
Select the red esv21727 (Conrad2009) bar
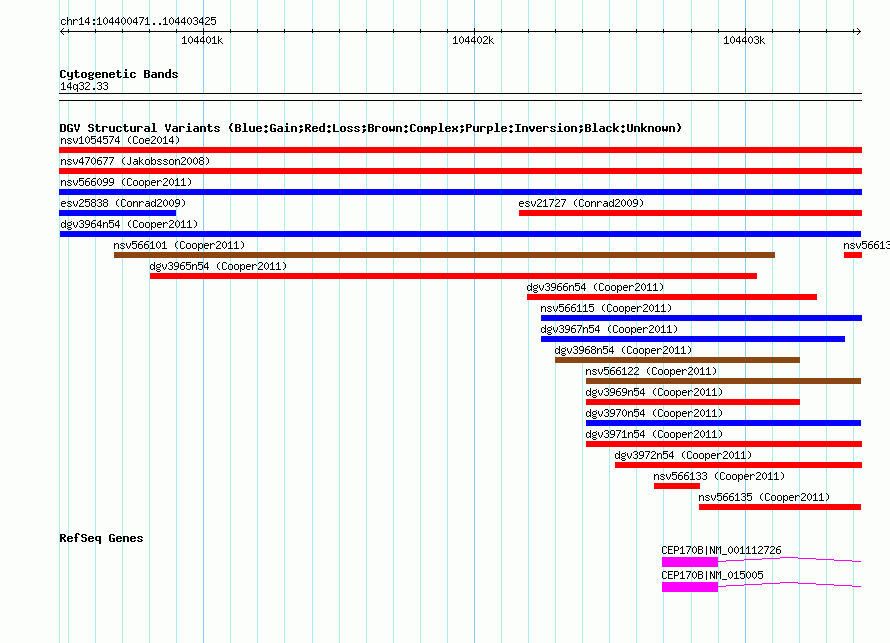click(x=690, y=213)
